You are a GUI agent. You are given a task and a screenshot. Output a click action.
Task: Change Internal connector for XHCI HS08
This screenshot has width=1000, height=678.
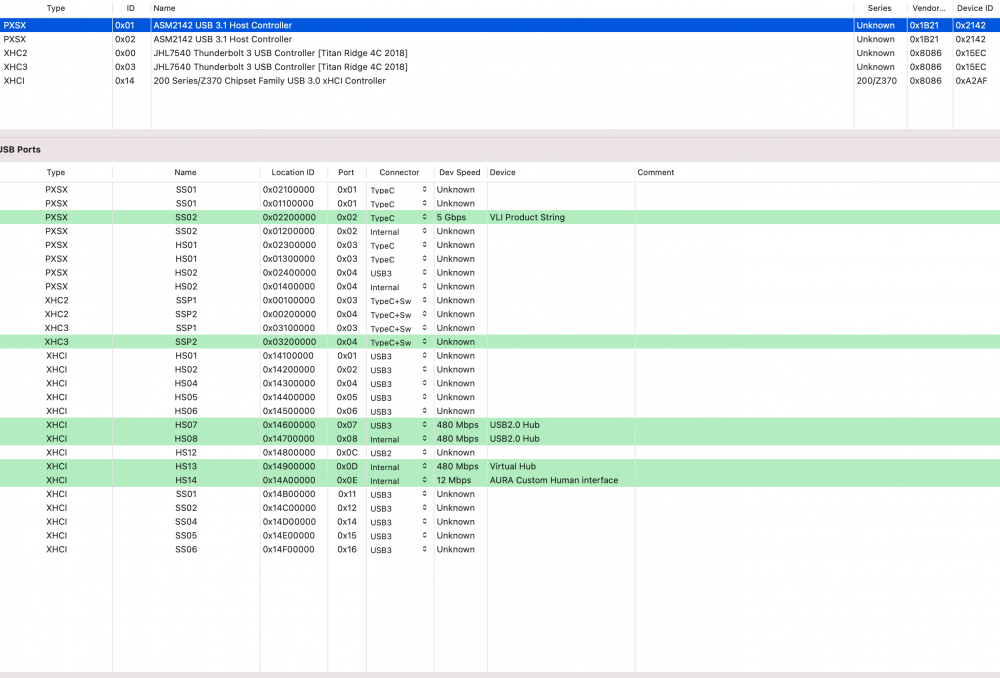[399, 439]
